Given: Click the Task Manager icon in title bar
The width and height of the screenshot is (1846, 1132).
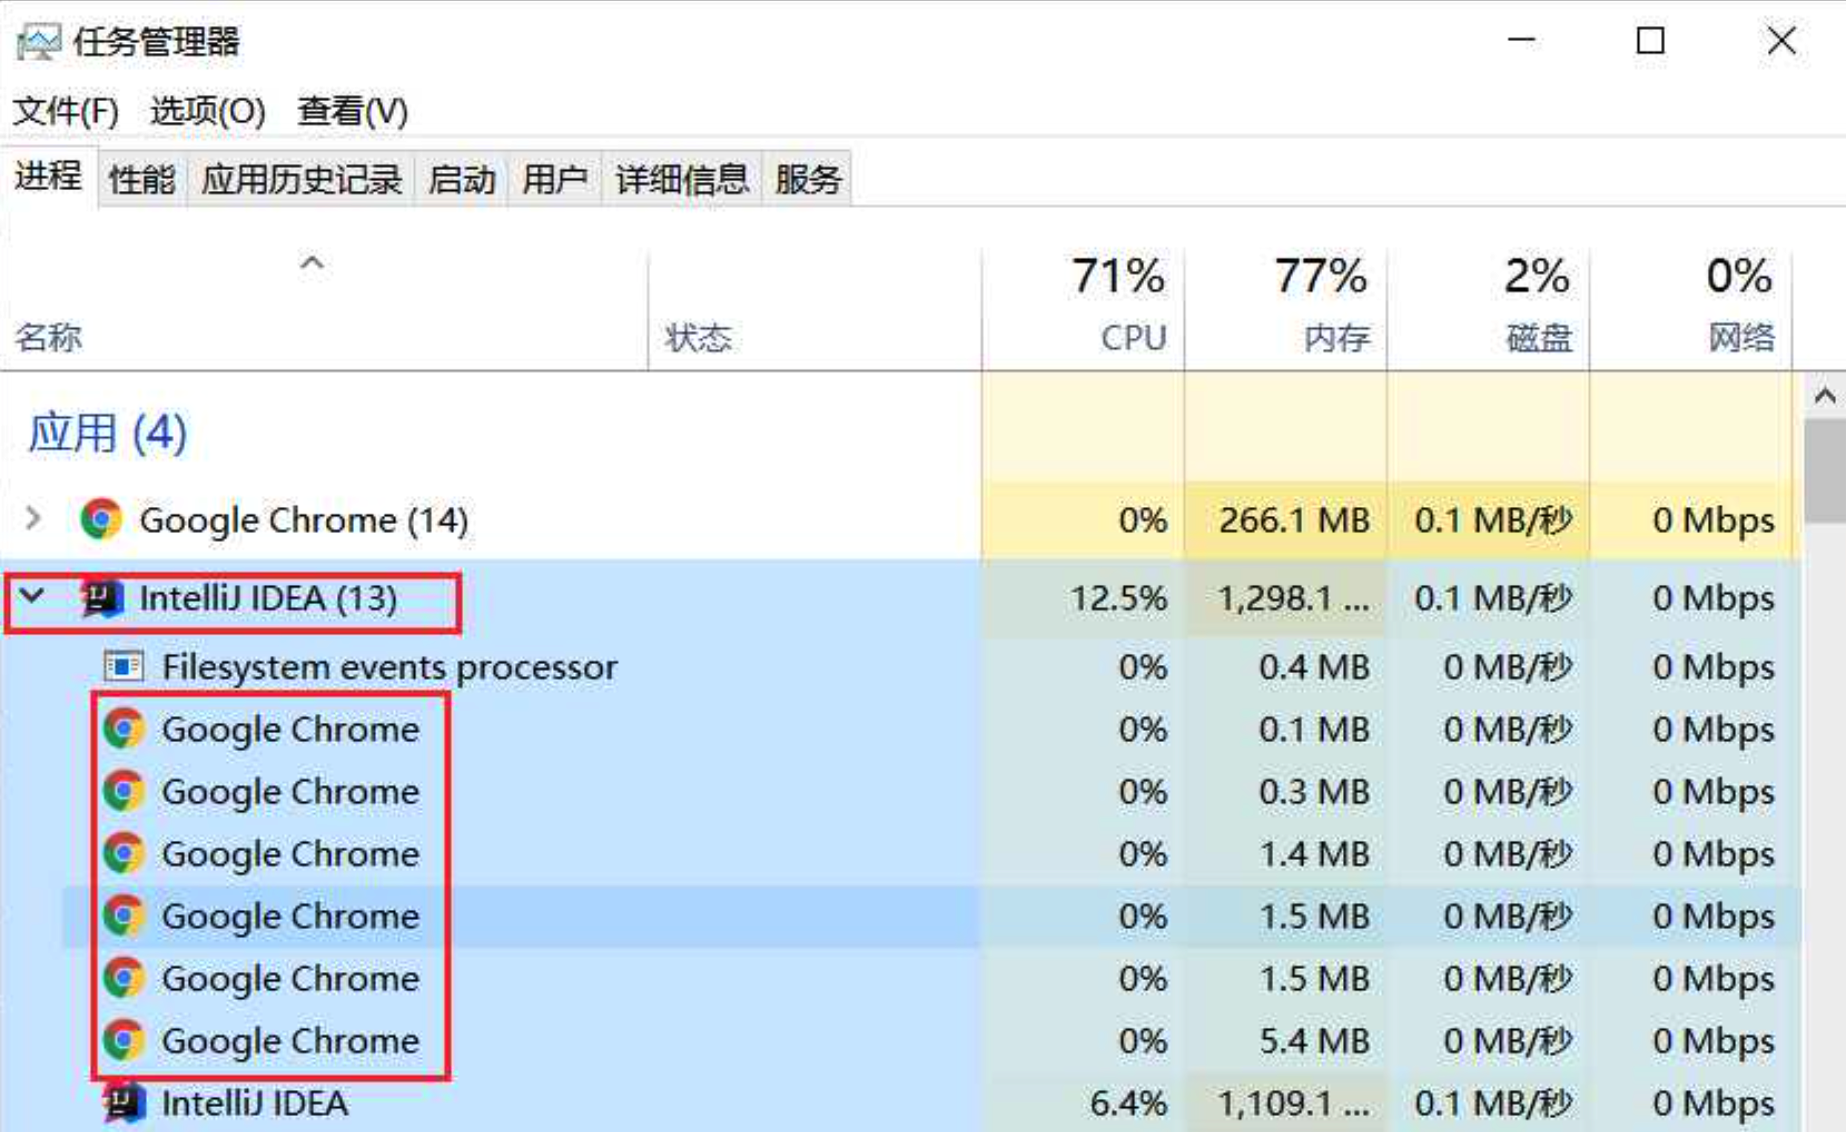Looking at the screenshot, I should (x=38, y=42).
